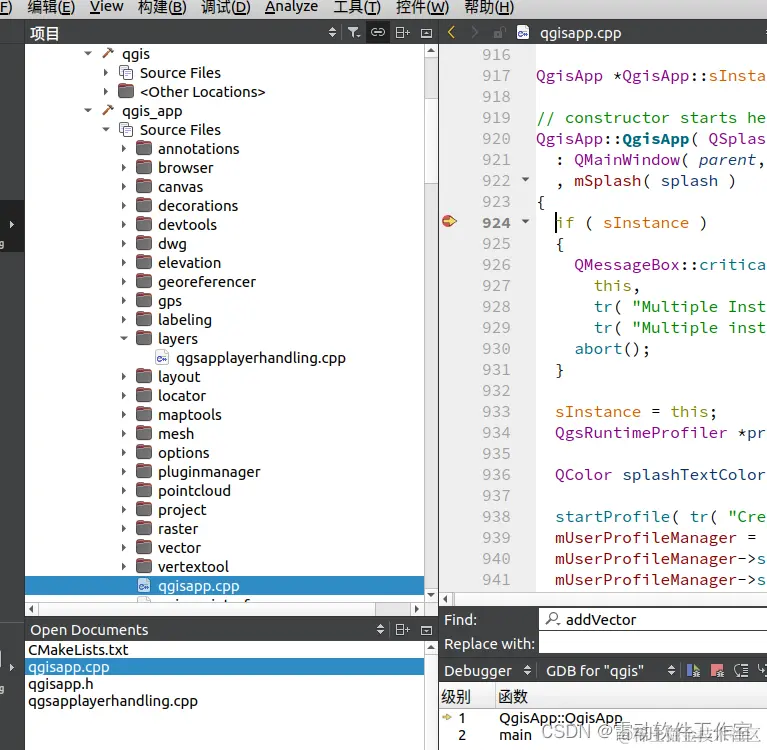The height and width of the screenshot is (750, 767).
Task: Click the hammer icon beside the qgis project
Action: 108,53
